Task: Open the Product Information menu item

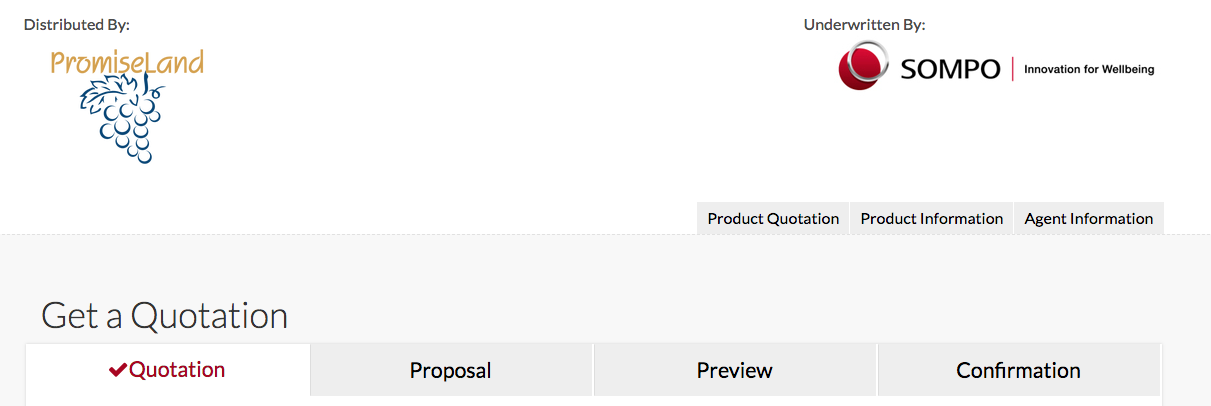Action: pos(931,219)
